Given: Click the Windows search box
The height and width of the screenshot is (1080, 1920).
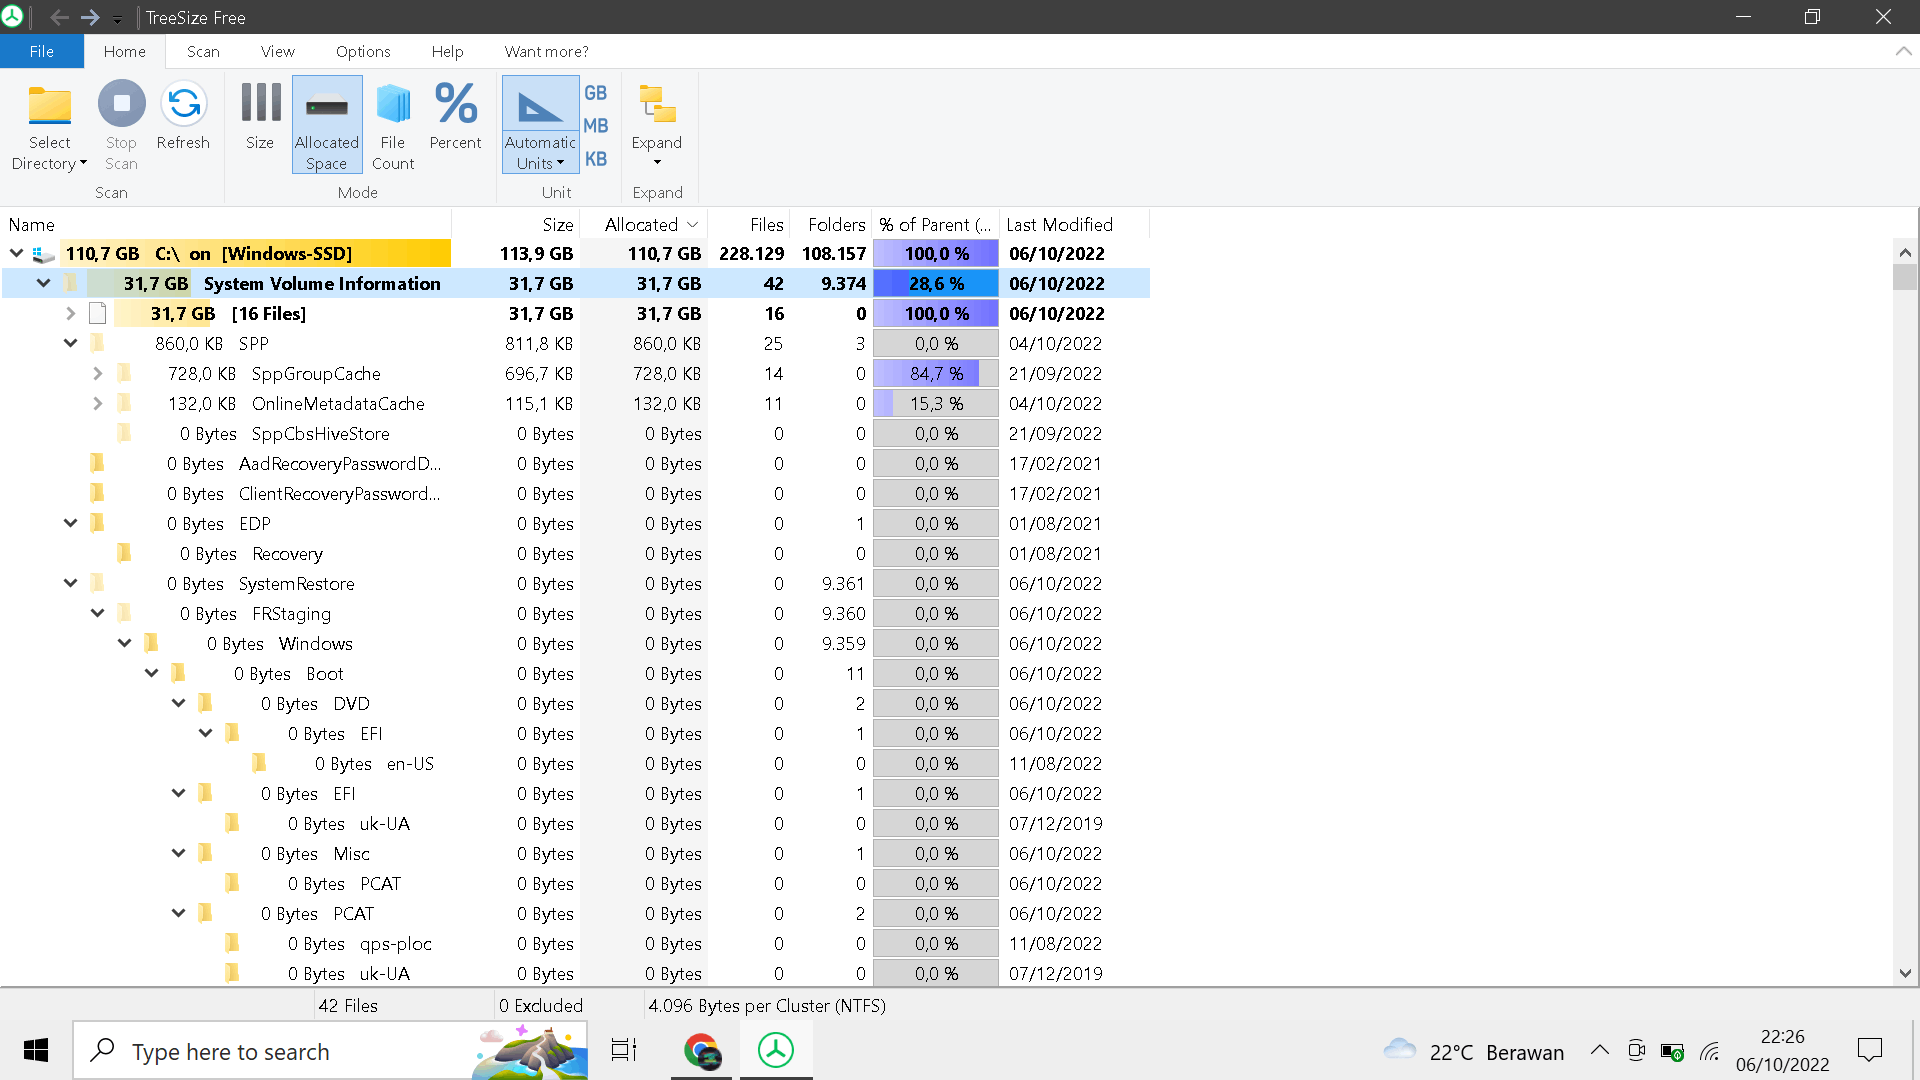Looking at the screenshot, I should pyautogui.click(x=330, y=1051).
